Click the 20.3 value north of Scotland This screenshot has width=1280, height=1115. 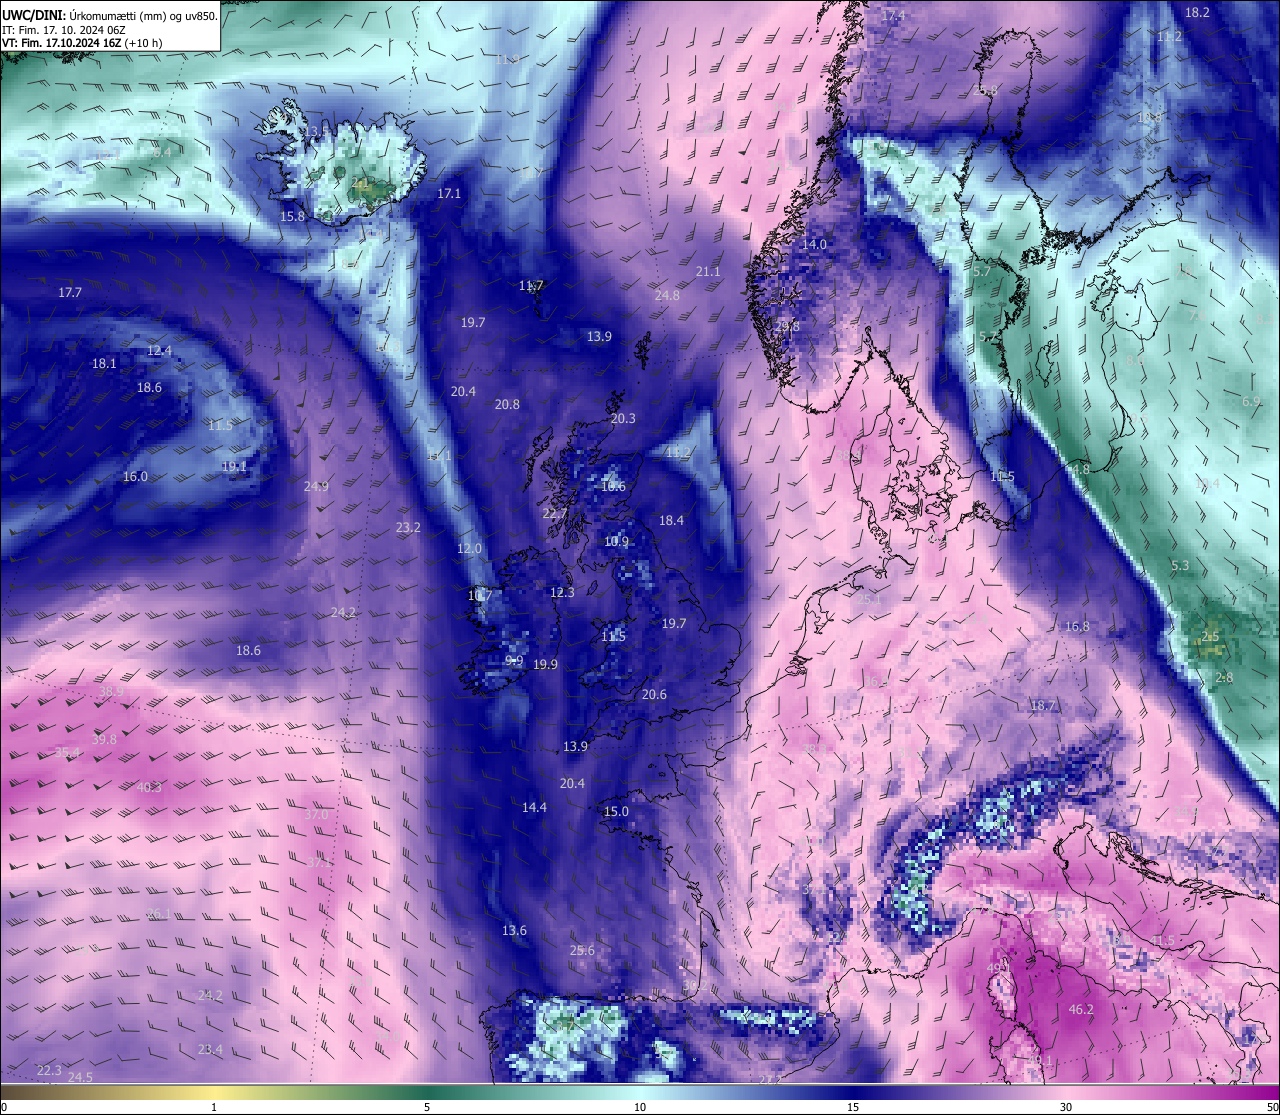[622, 418]
